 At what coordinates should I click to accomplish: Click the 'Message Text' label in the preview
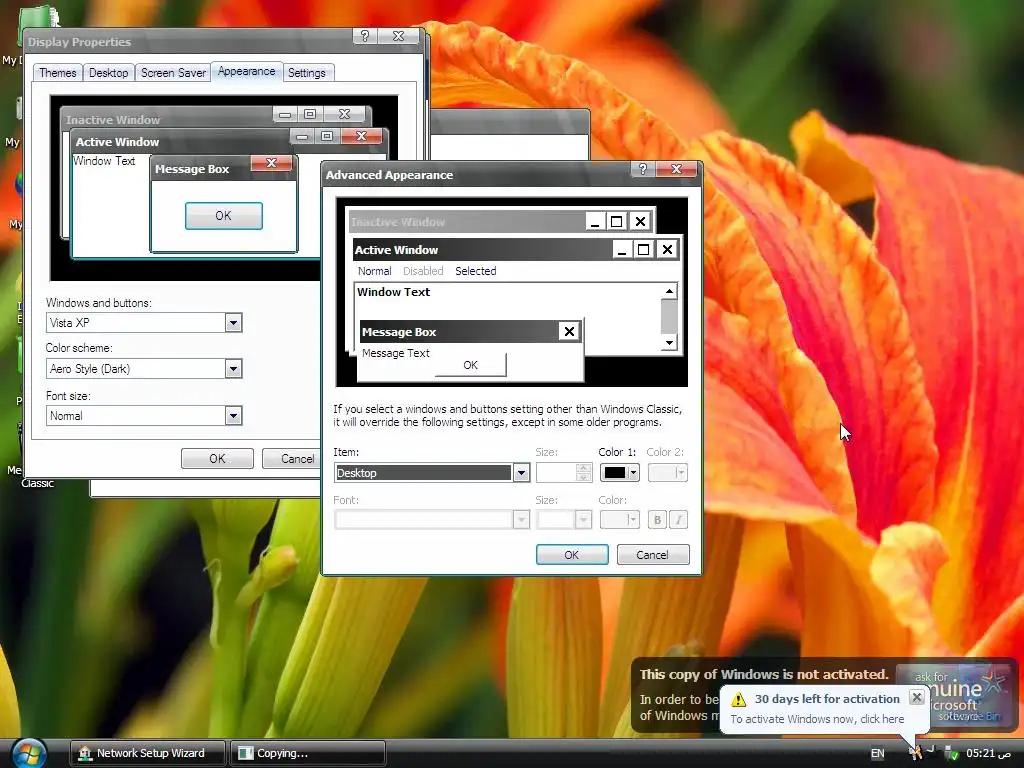pyautogui.click(x=396, y=353)
